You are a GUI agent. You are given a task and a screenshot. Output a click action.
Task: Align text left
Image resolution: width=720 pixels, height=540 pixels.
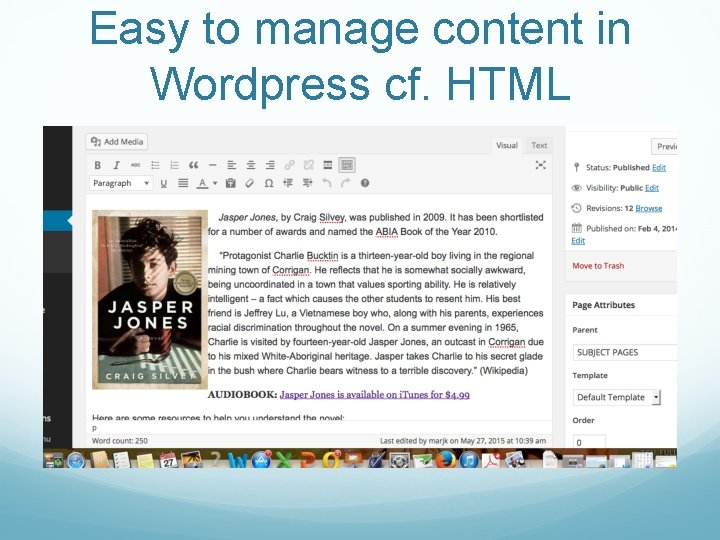tap(231, 165)
